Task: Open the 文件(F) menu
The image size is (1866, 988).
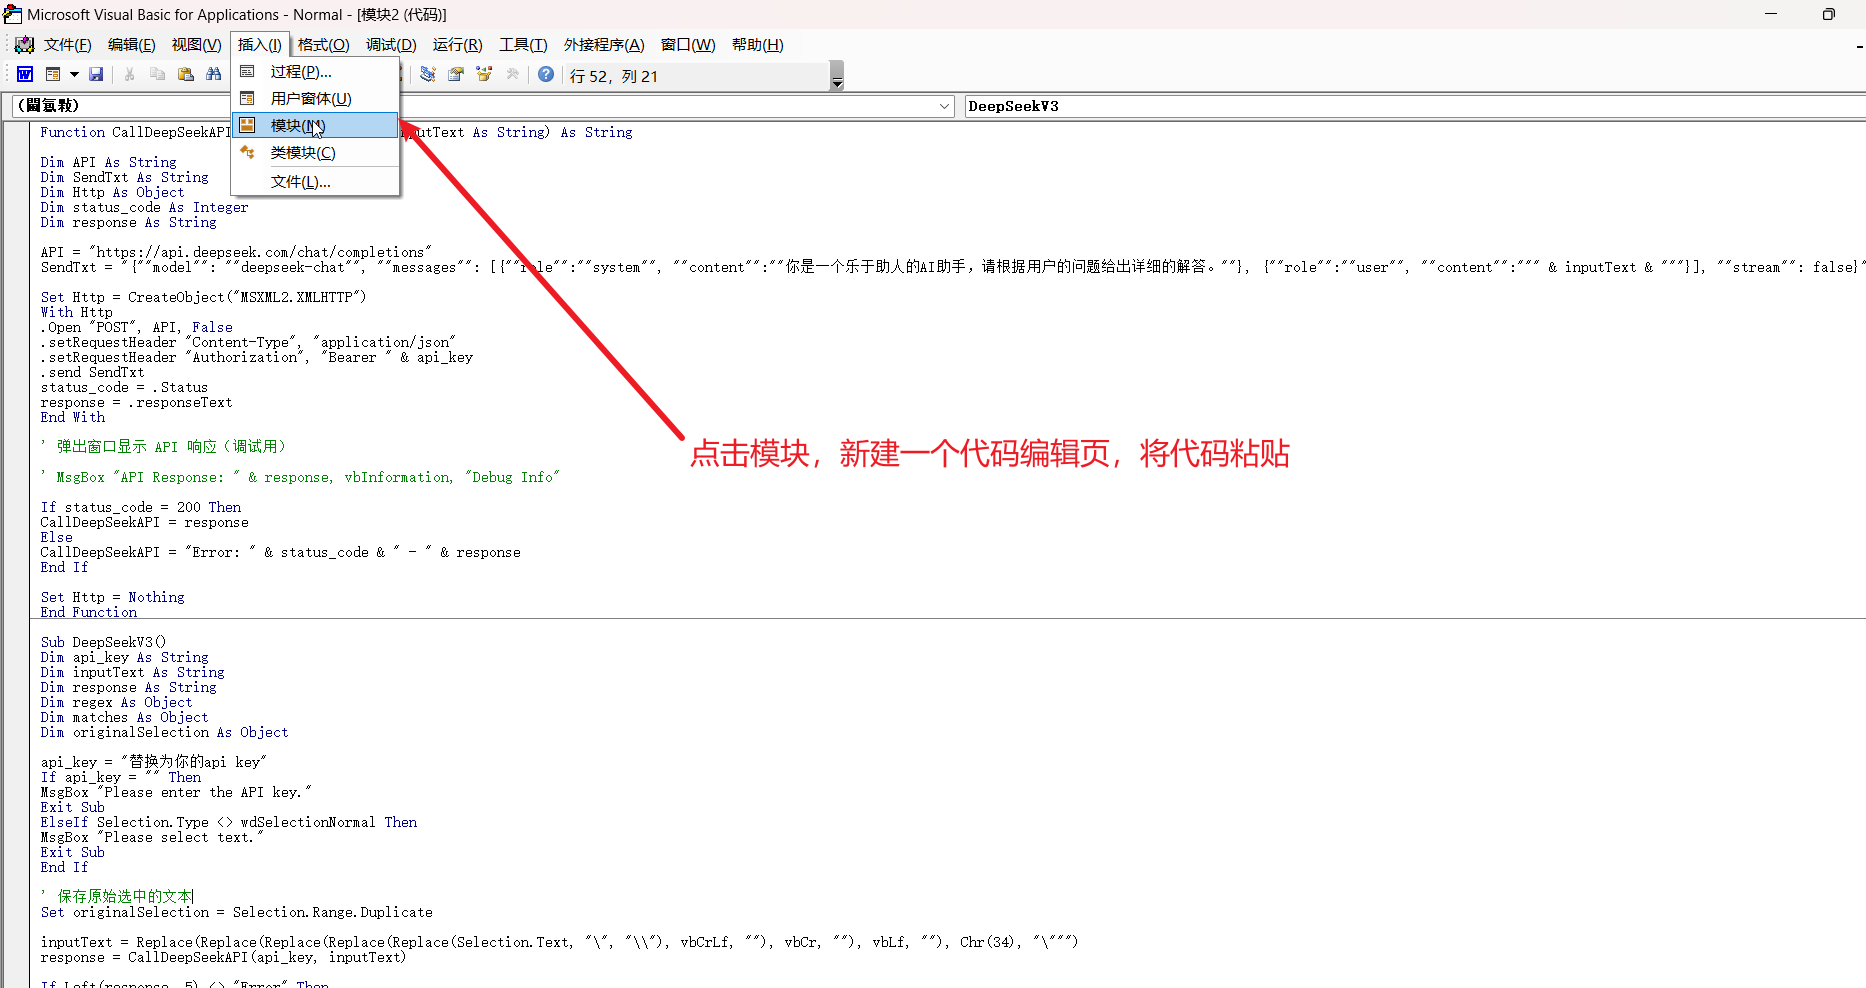Action: tap(67, 45)
